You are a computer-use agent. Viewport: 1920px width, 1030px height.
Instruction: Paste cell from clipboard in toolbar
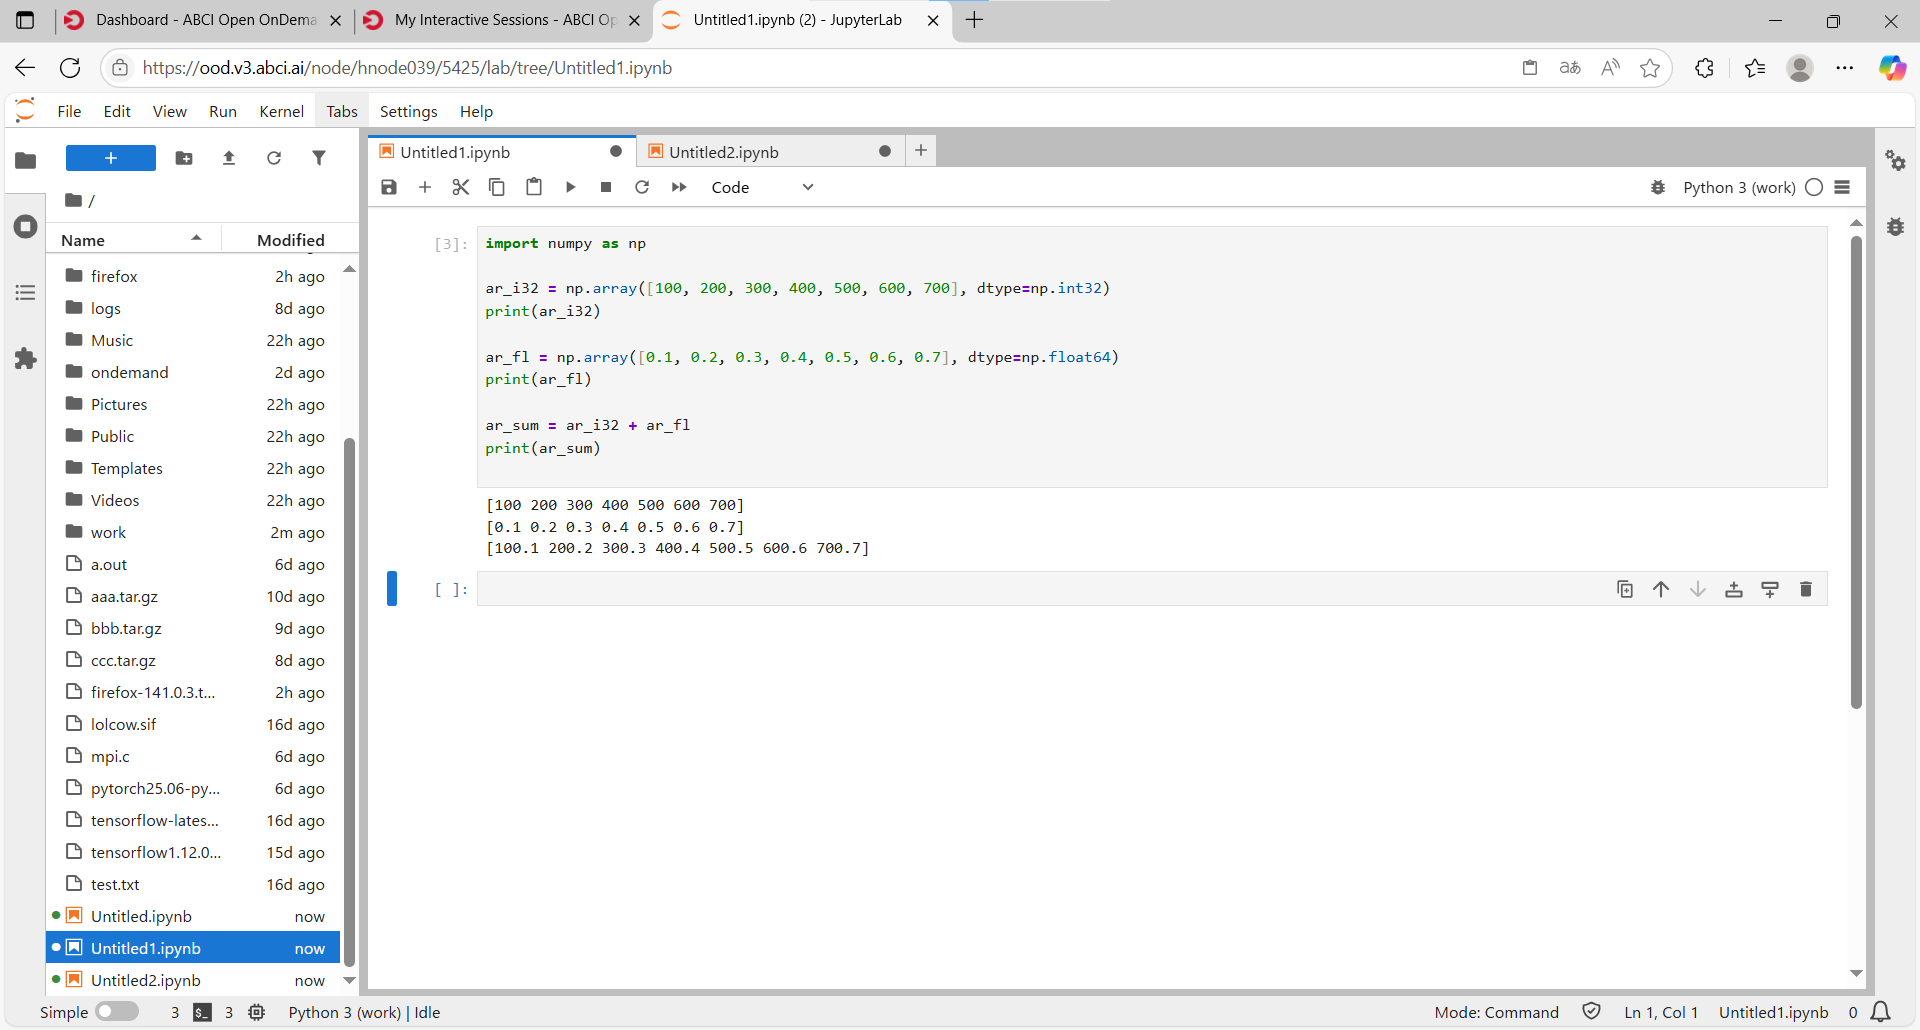tap(534, 187)
